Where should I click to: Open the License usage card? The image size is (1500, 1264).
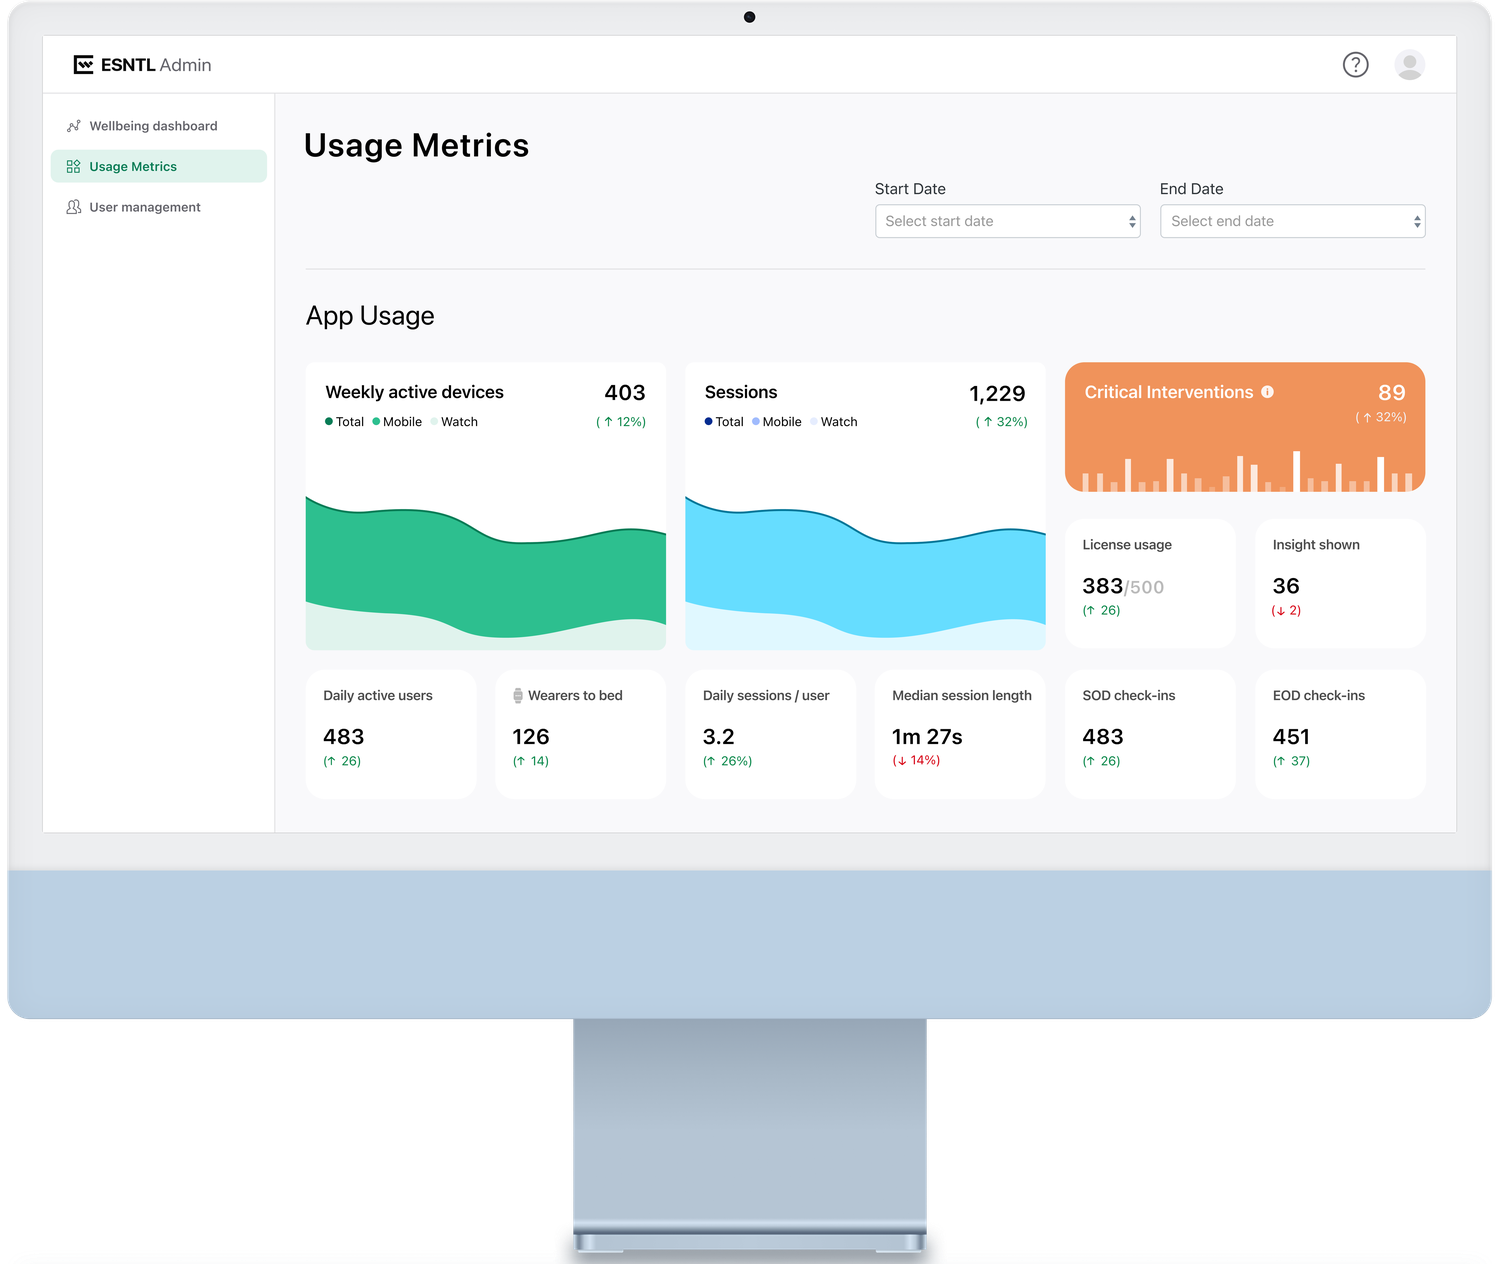point(1150,583)
